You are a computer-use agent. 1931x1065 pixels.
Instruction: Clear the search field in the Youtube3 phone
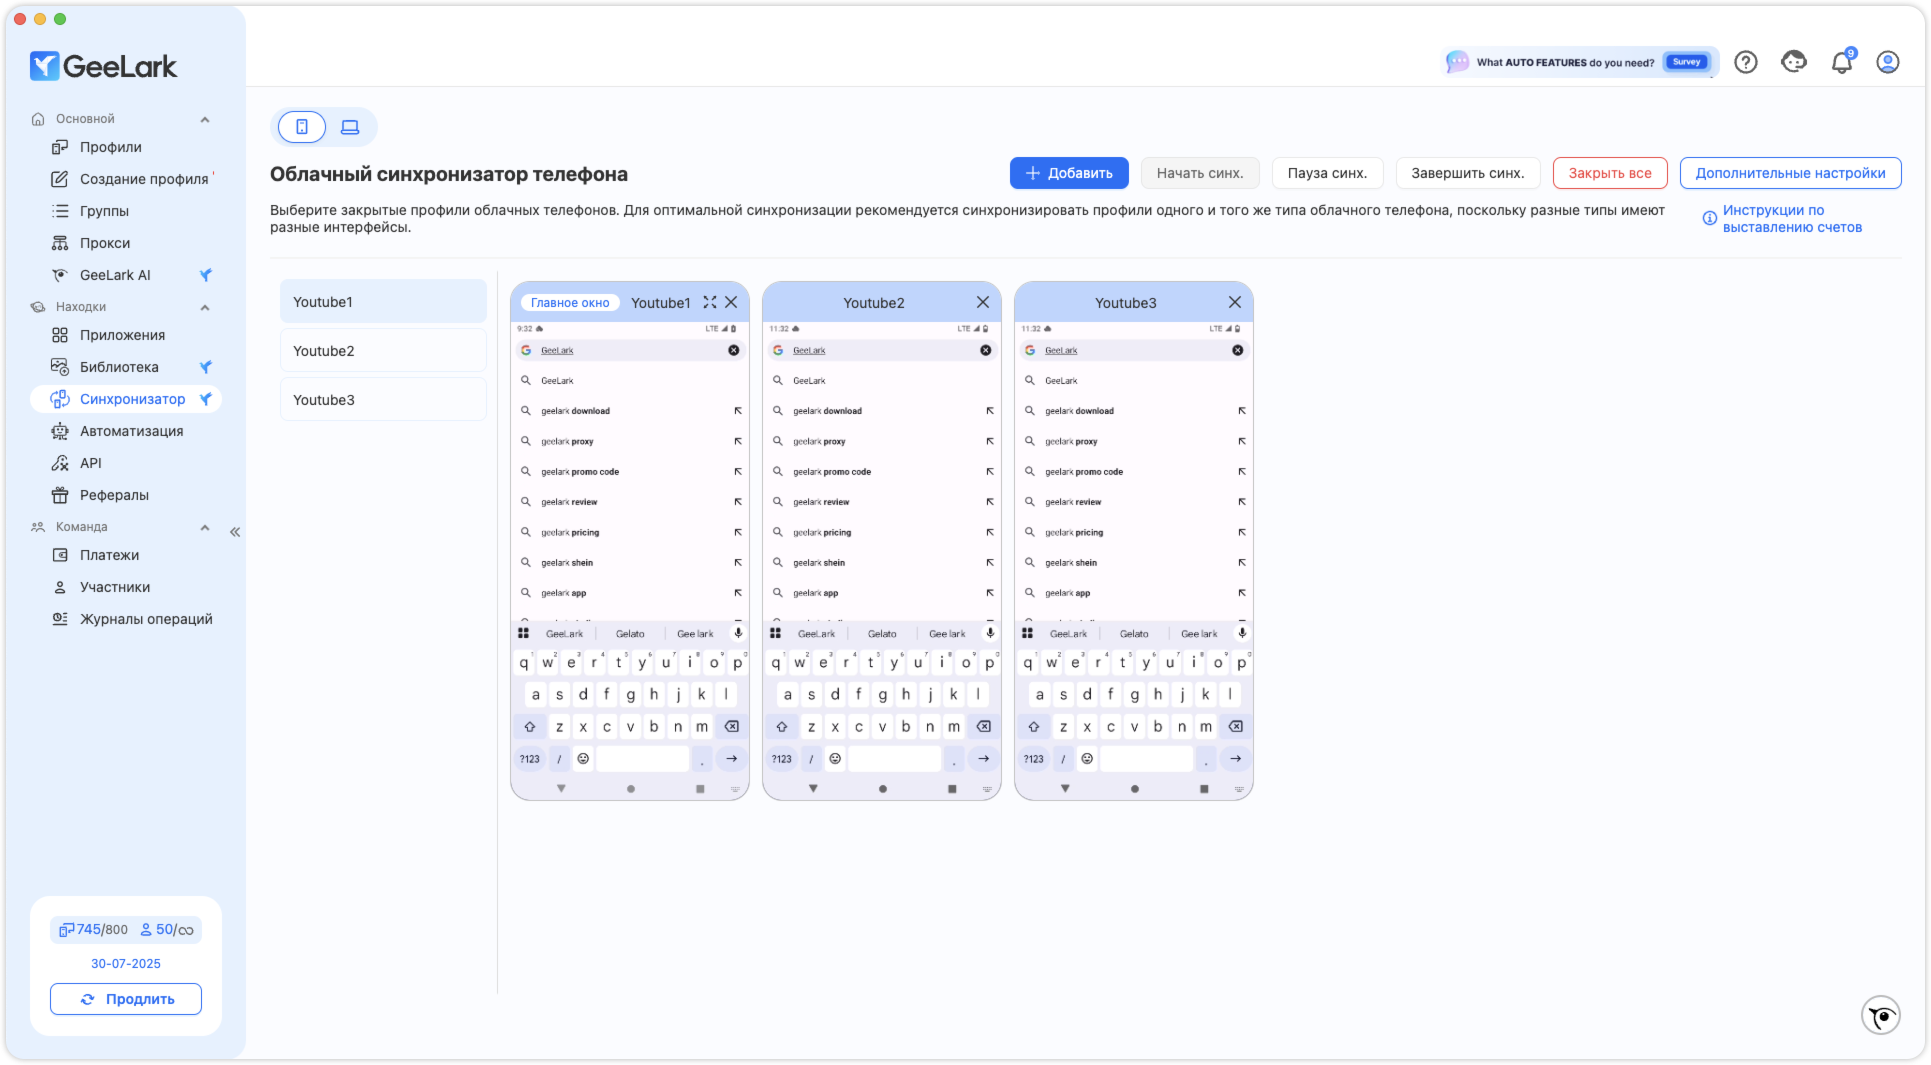[x=1237, y=350]
